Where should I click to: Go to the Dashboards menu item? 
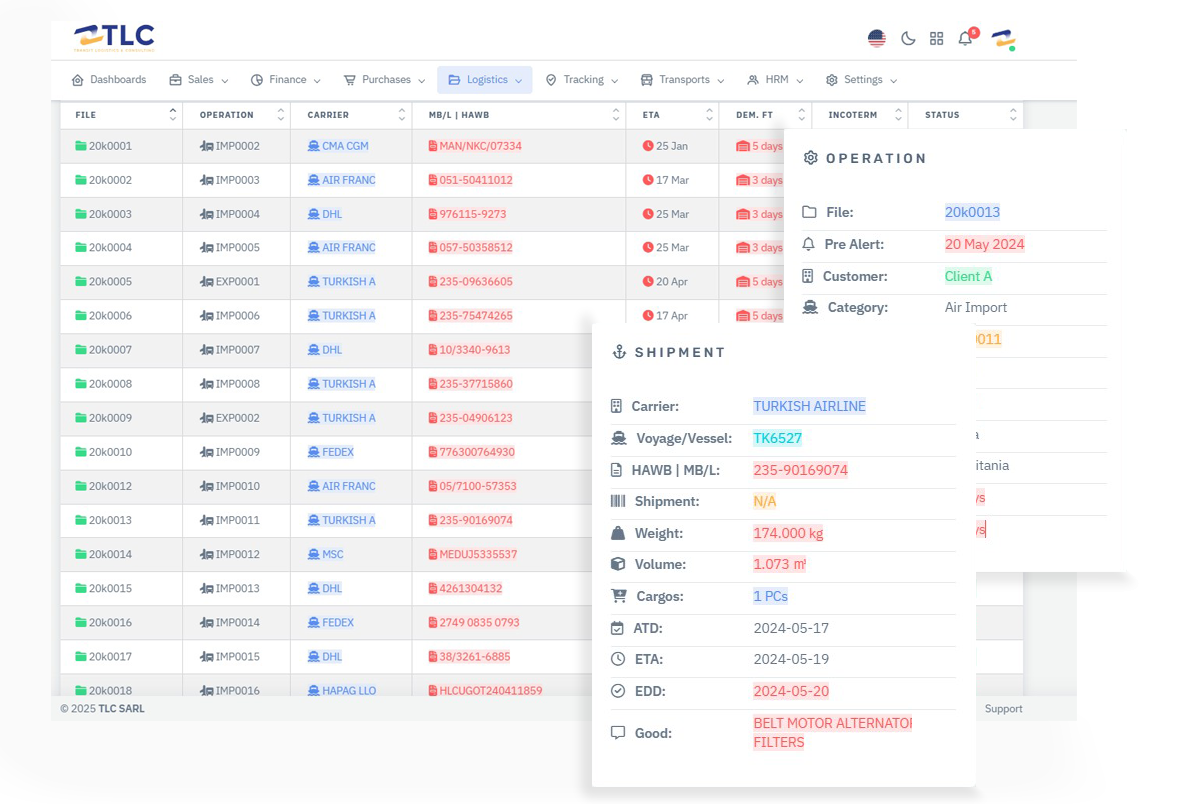click(109, 80)
